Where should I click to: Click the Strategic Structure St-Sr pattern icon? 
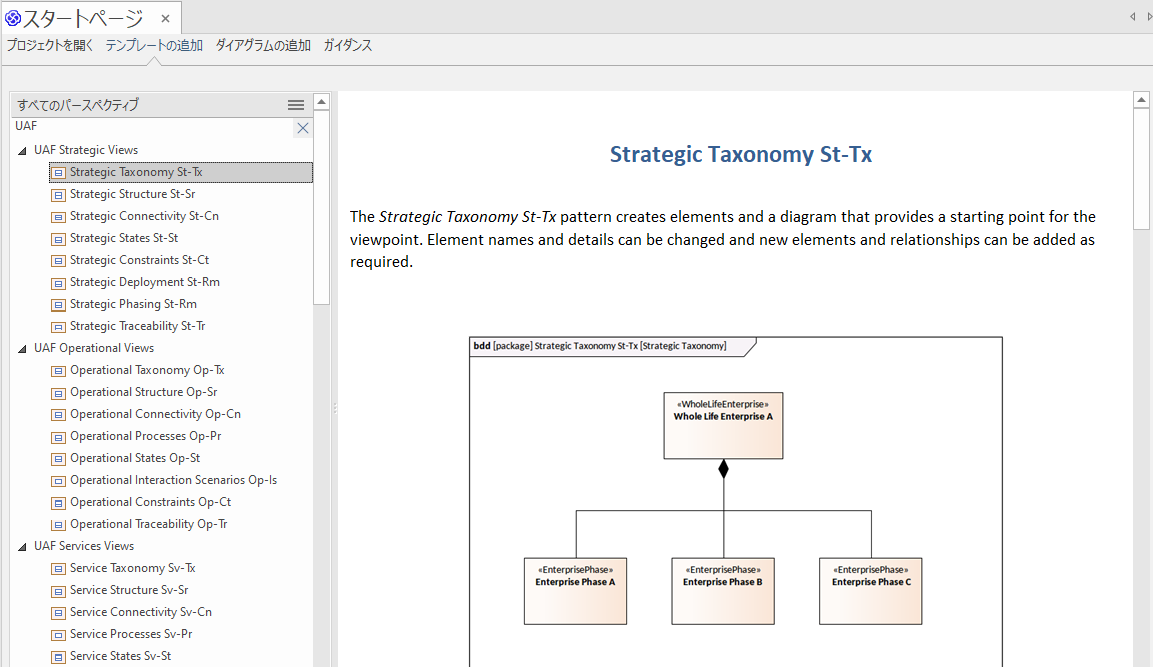point(58,195)
